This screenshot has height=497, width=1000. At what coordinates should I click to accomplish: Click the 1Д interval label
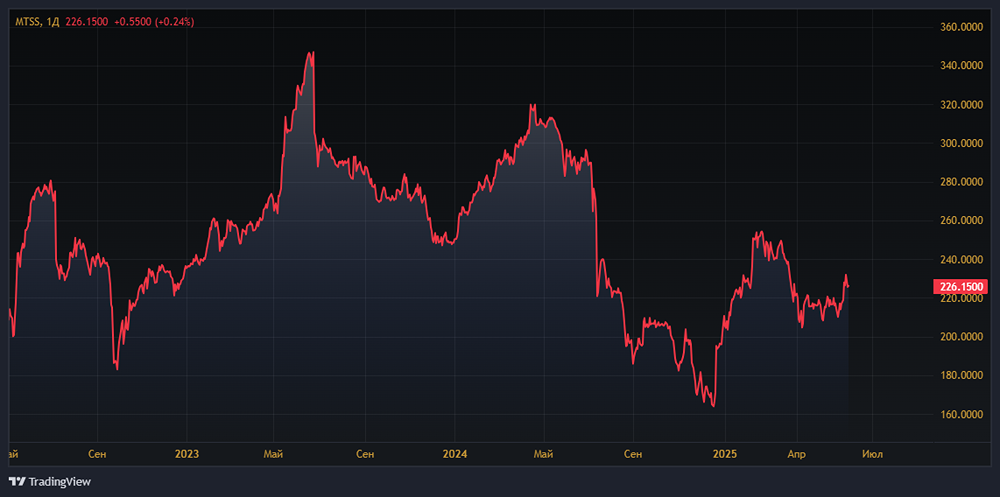[54, 22]
